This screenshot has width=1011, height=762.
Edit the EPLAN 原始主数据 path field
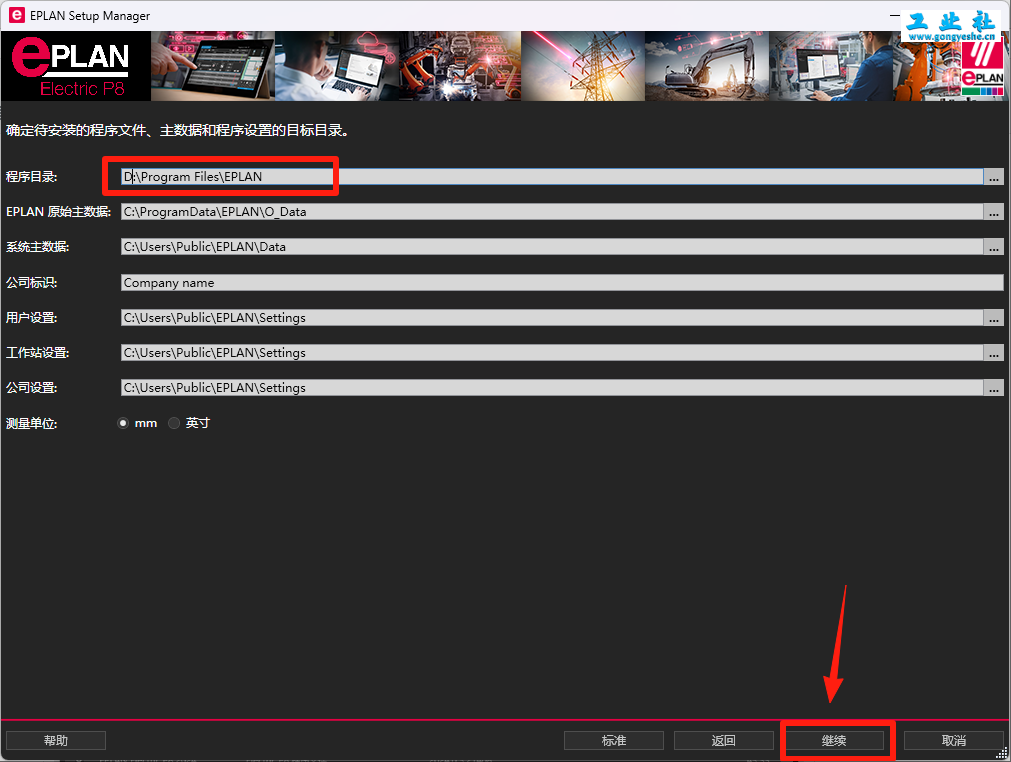click(x=552, y=212)
